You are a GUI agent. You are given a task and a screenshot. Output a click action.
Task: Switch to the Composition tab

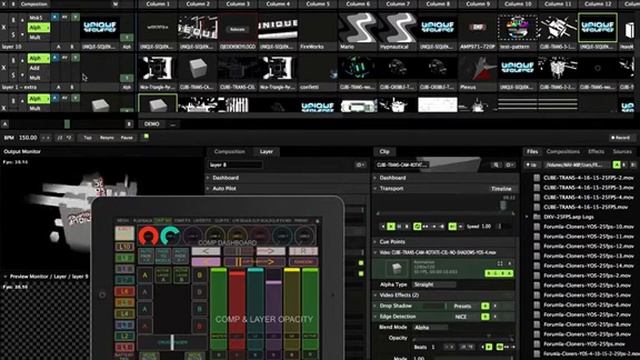[229, 151]
